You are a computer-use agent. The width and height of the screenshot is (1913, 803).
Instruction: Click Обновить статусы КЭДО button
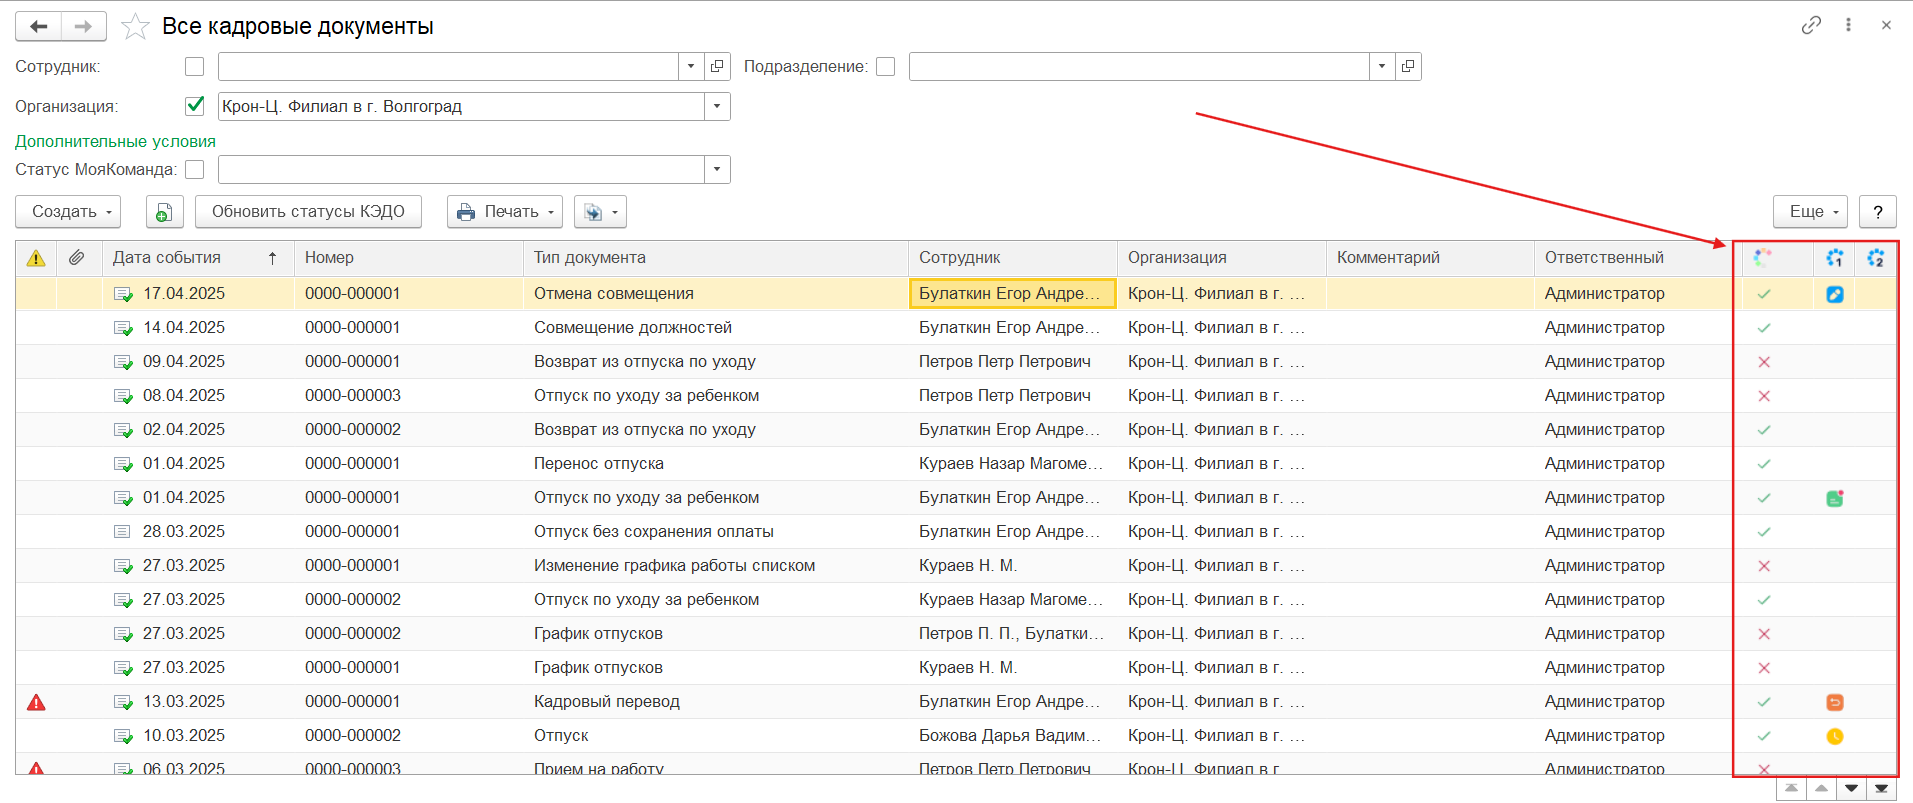pos(308,212)
